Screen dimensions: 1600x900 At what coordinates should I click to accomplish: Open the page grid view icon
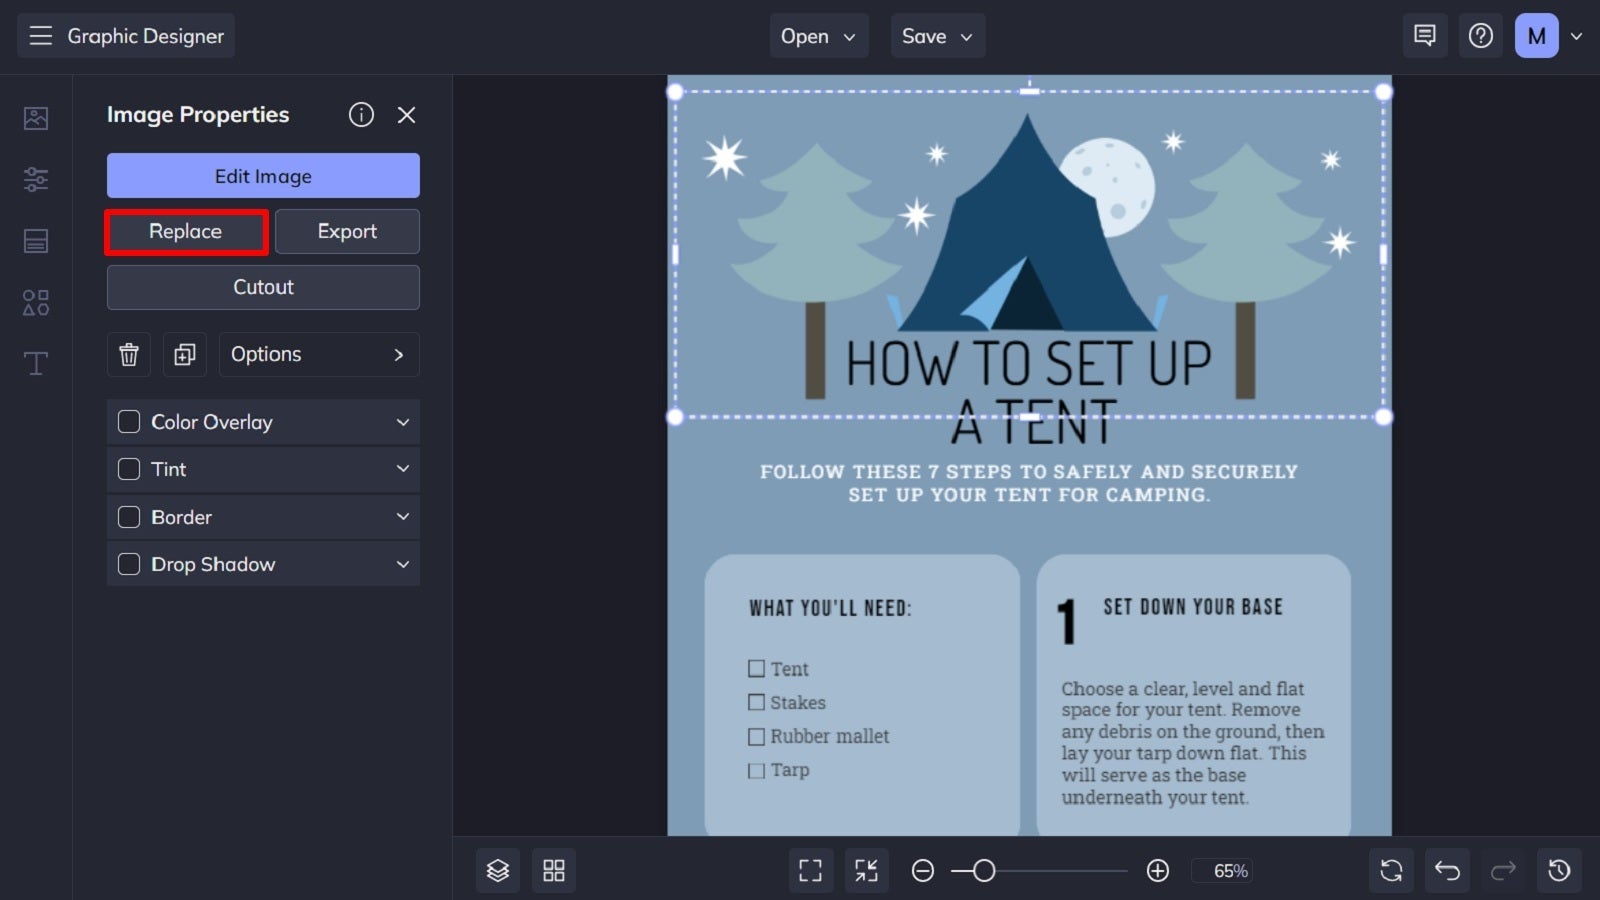coord(554,870)
